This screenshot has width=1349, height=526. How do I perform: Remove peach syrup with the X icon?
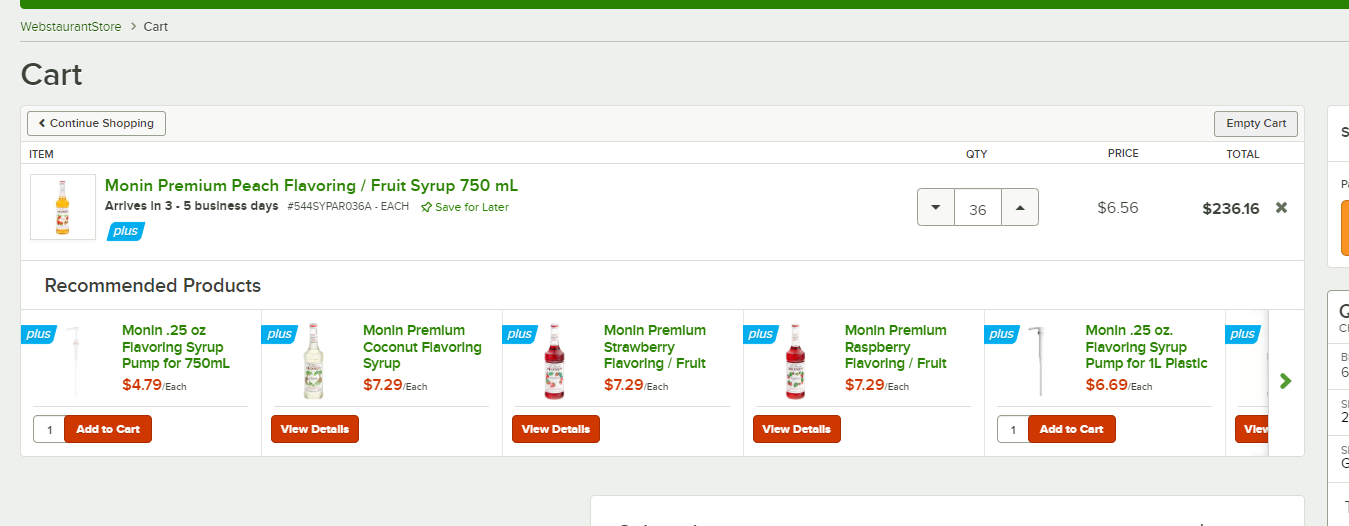coord(1281,208)
